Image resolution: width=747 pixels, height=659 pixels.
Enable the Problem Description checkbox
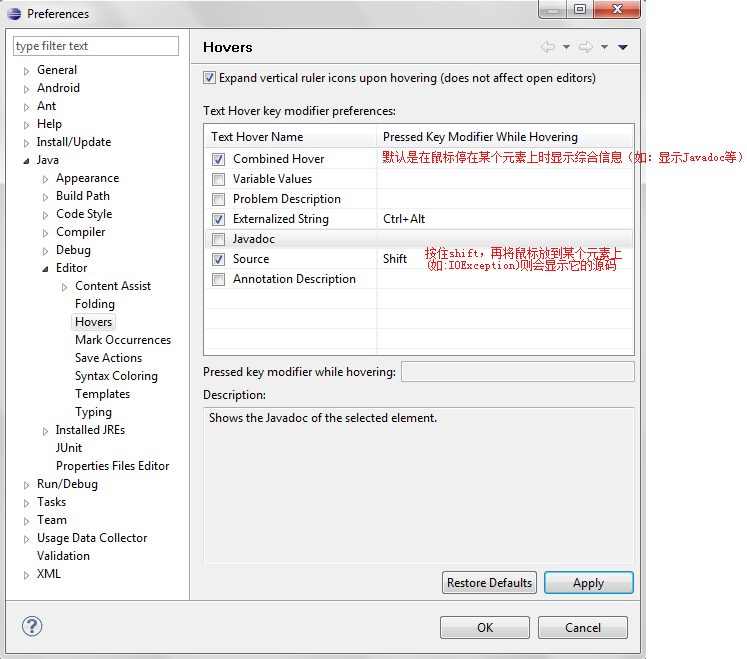pos(218,199)
